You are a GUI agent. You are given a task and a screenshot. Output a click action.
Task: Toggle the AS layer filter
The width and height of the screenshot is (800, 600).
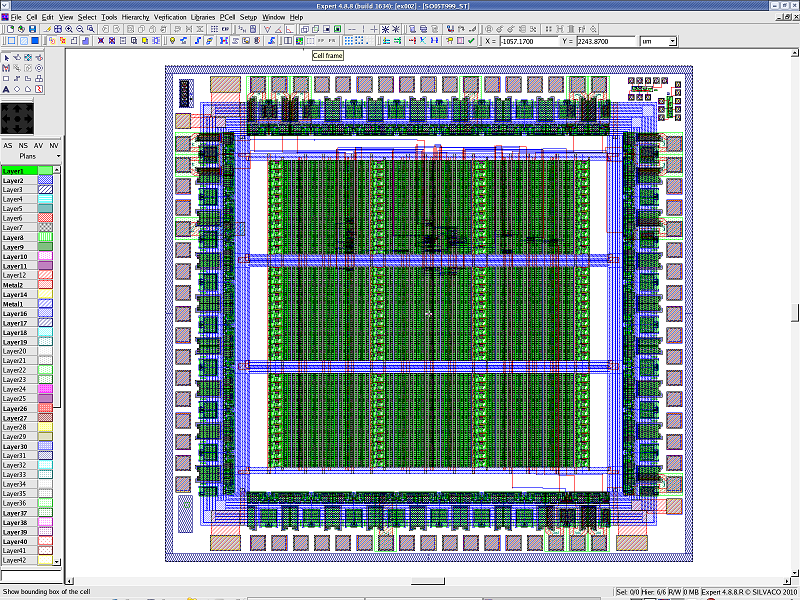pos(8,146)
